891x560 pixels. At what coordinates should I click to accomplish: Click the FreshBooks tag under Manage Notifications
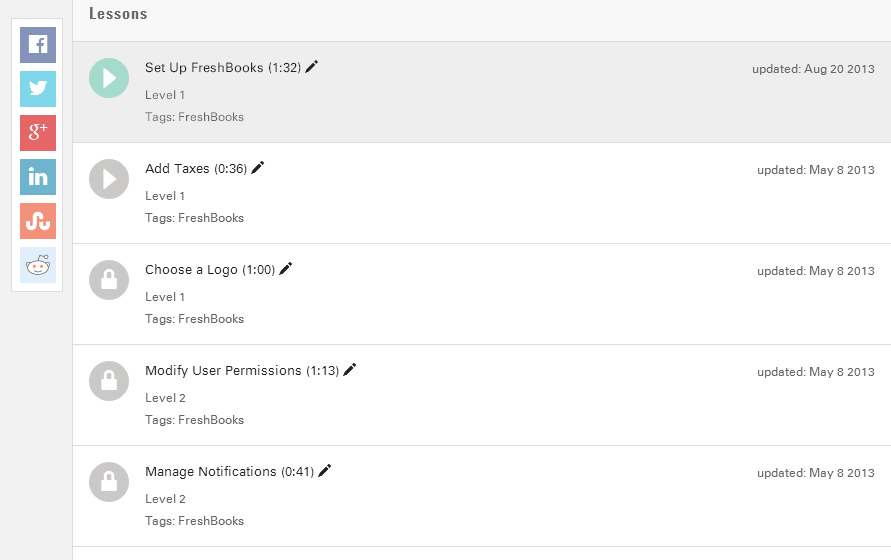click(x=211, y=521)
